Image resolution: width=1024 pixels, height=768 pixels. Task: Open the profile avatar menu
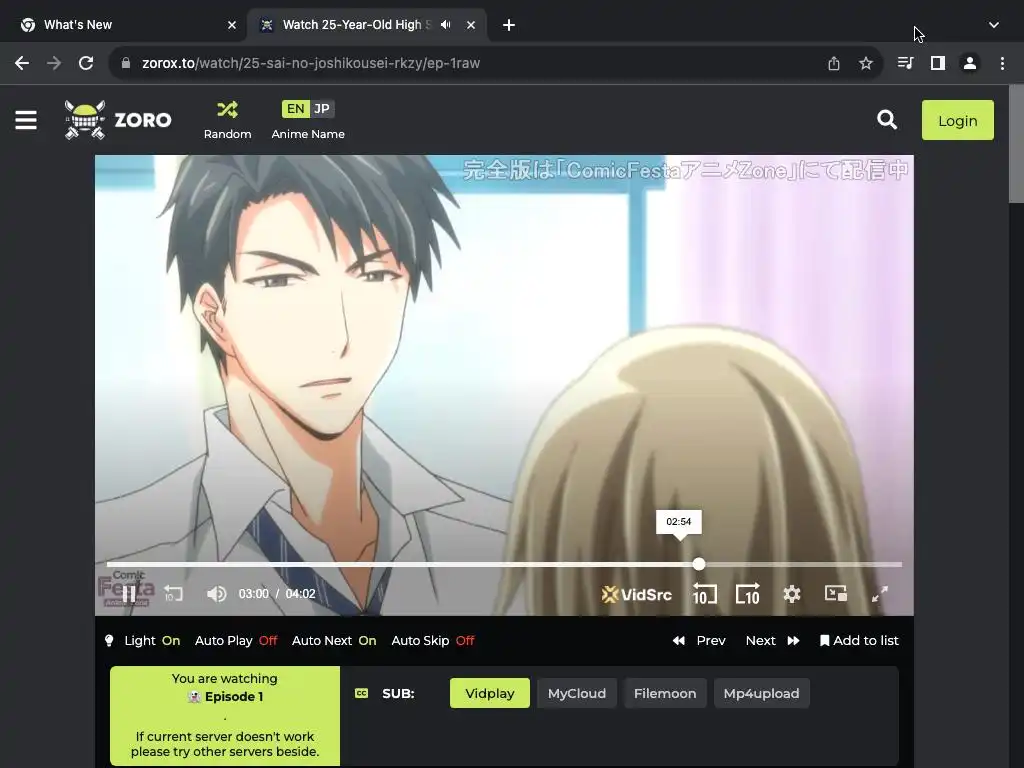[970, 63]
